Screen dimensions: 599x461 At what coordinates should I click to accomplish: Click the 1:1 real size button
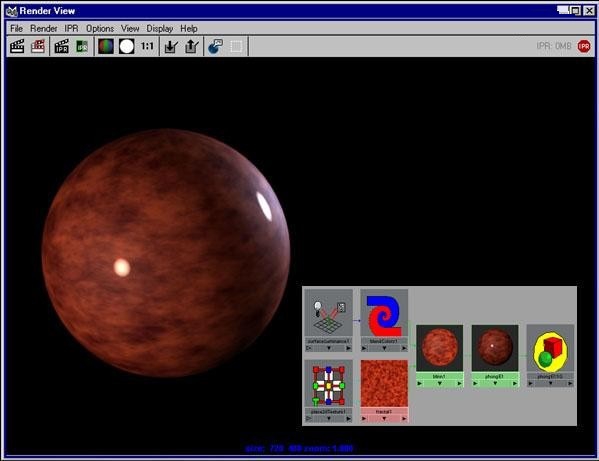147,46
